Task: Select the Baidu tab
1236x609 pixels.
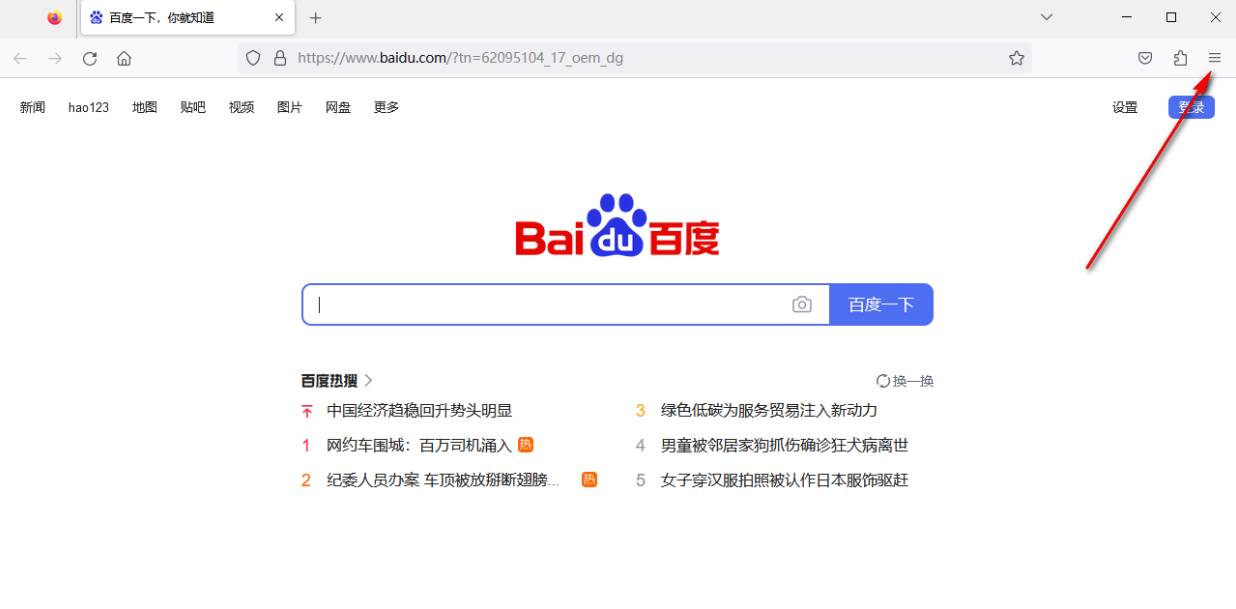Action: [x=187, y=18]
